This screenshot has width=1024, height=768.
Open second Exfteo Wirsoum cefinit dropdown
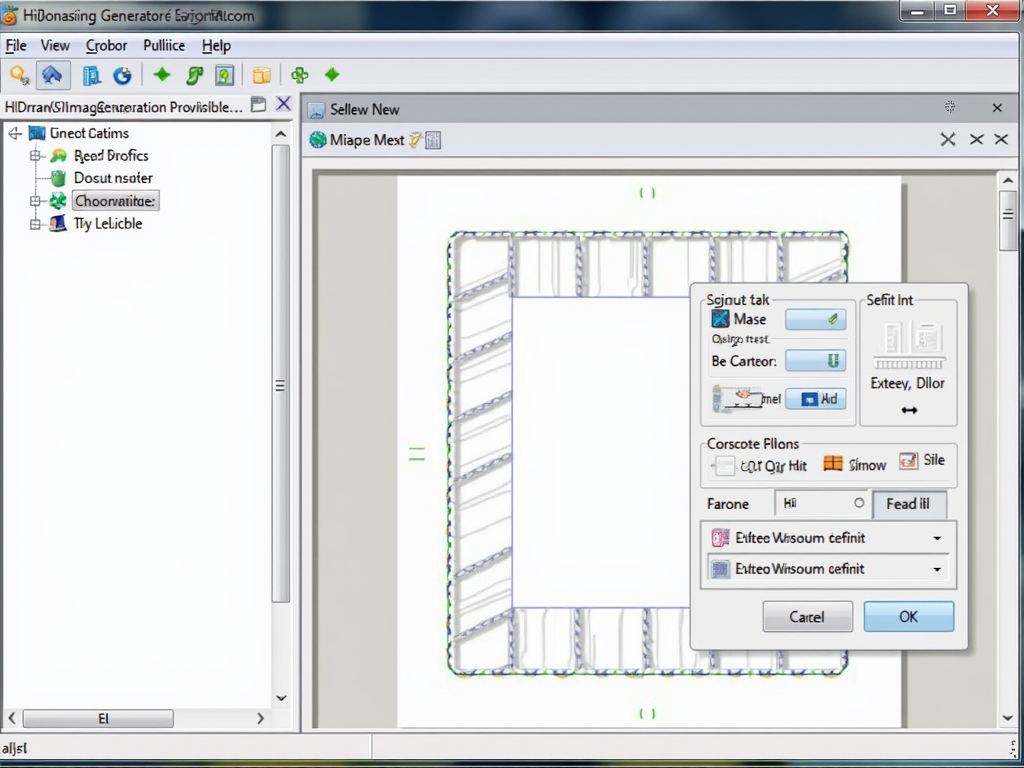936,569
